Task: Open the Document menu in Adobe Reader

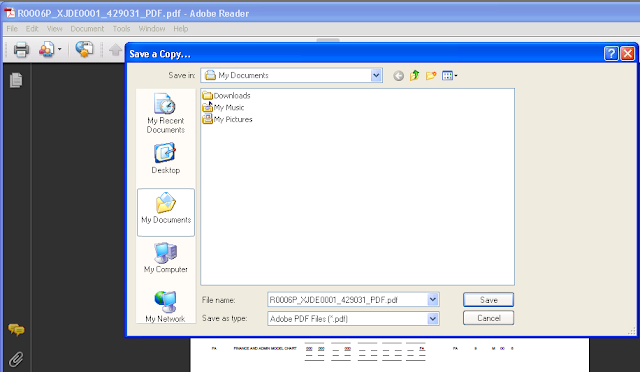Action: coord(87,29)
